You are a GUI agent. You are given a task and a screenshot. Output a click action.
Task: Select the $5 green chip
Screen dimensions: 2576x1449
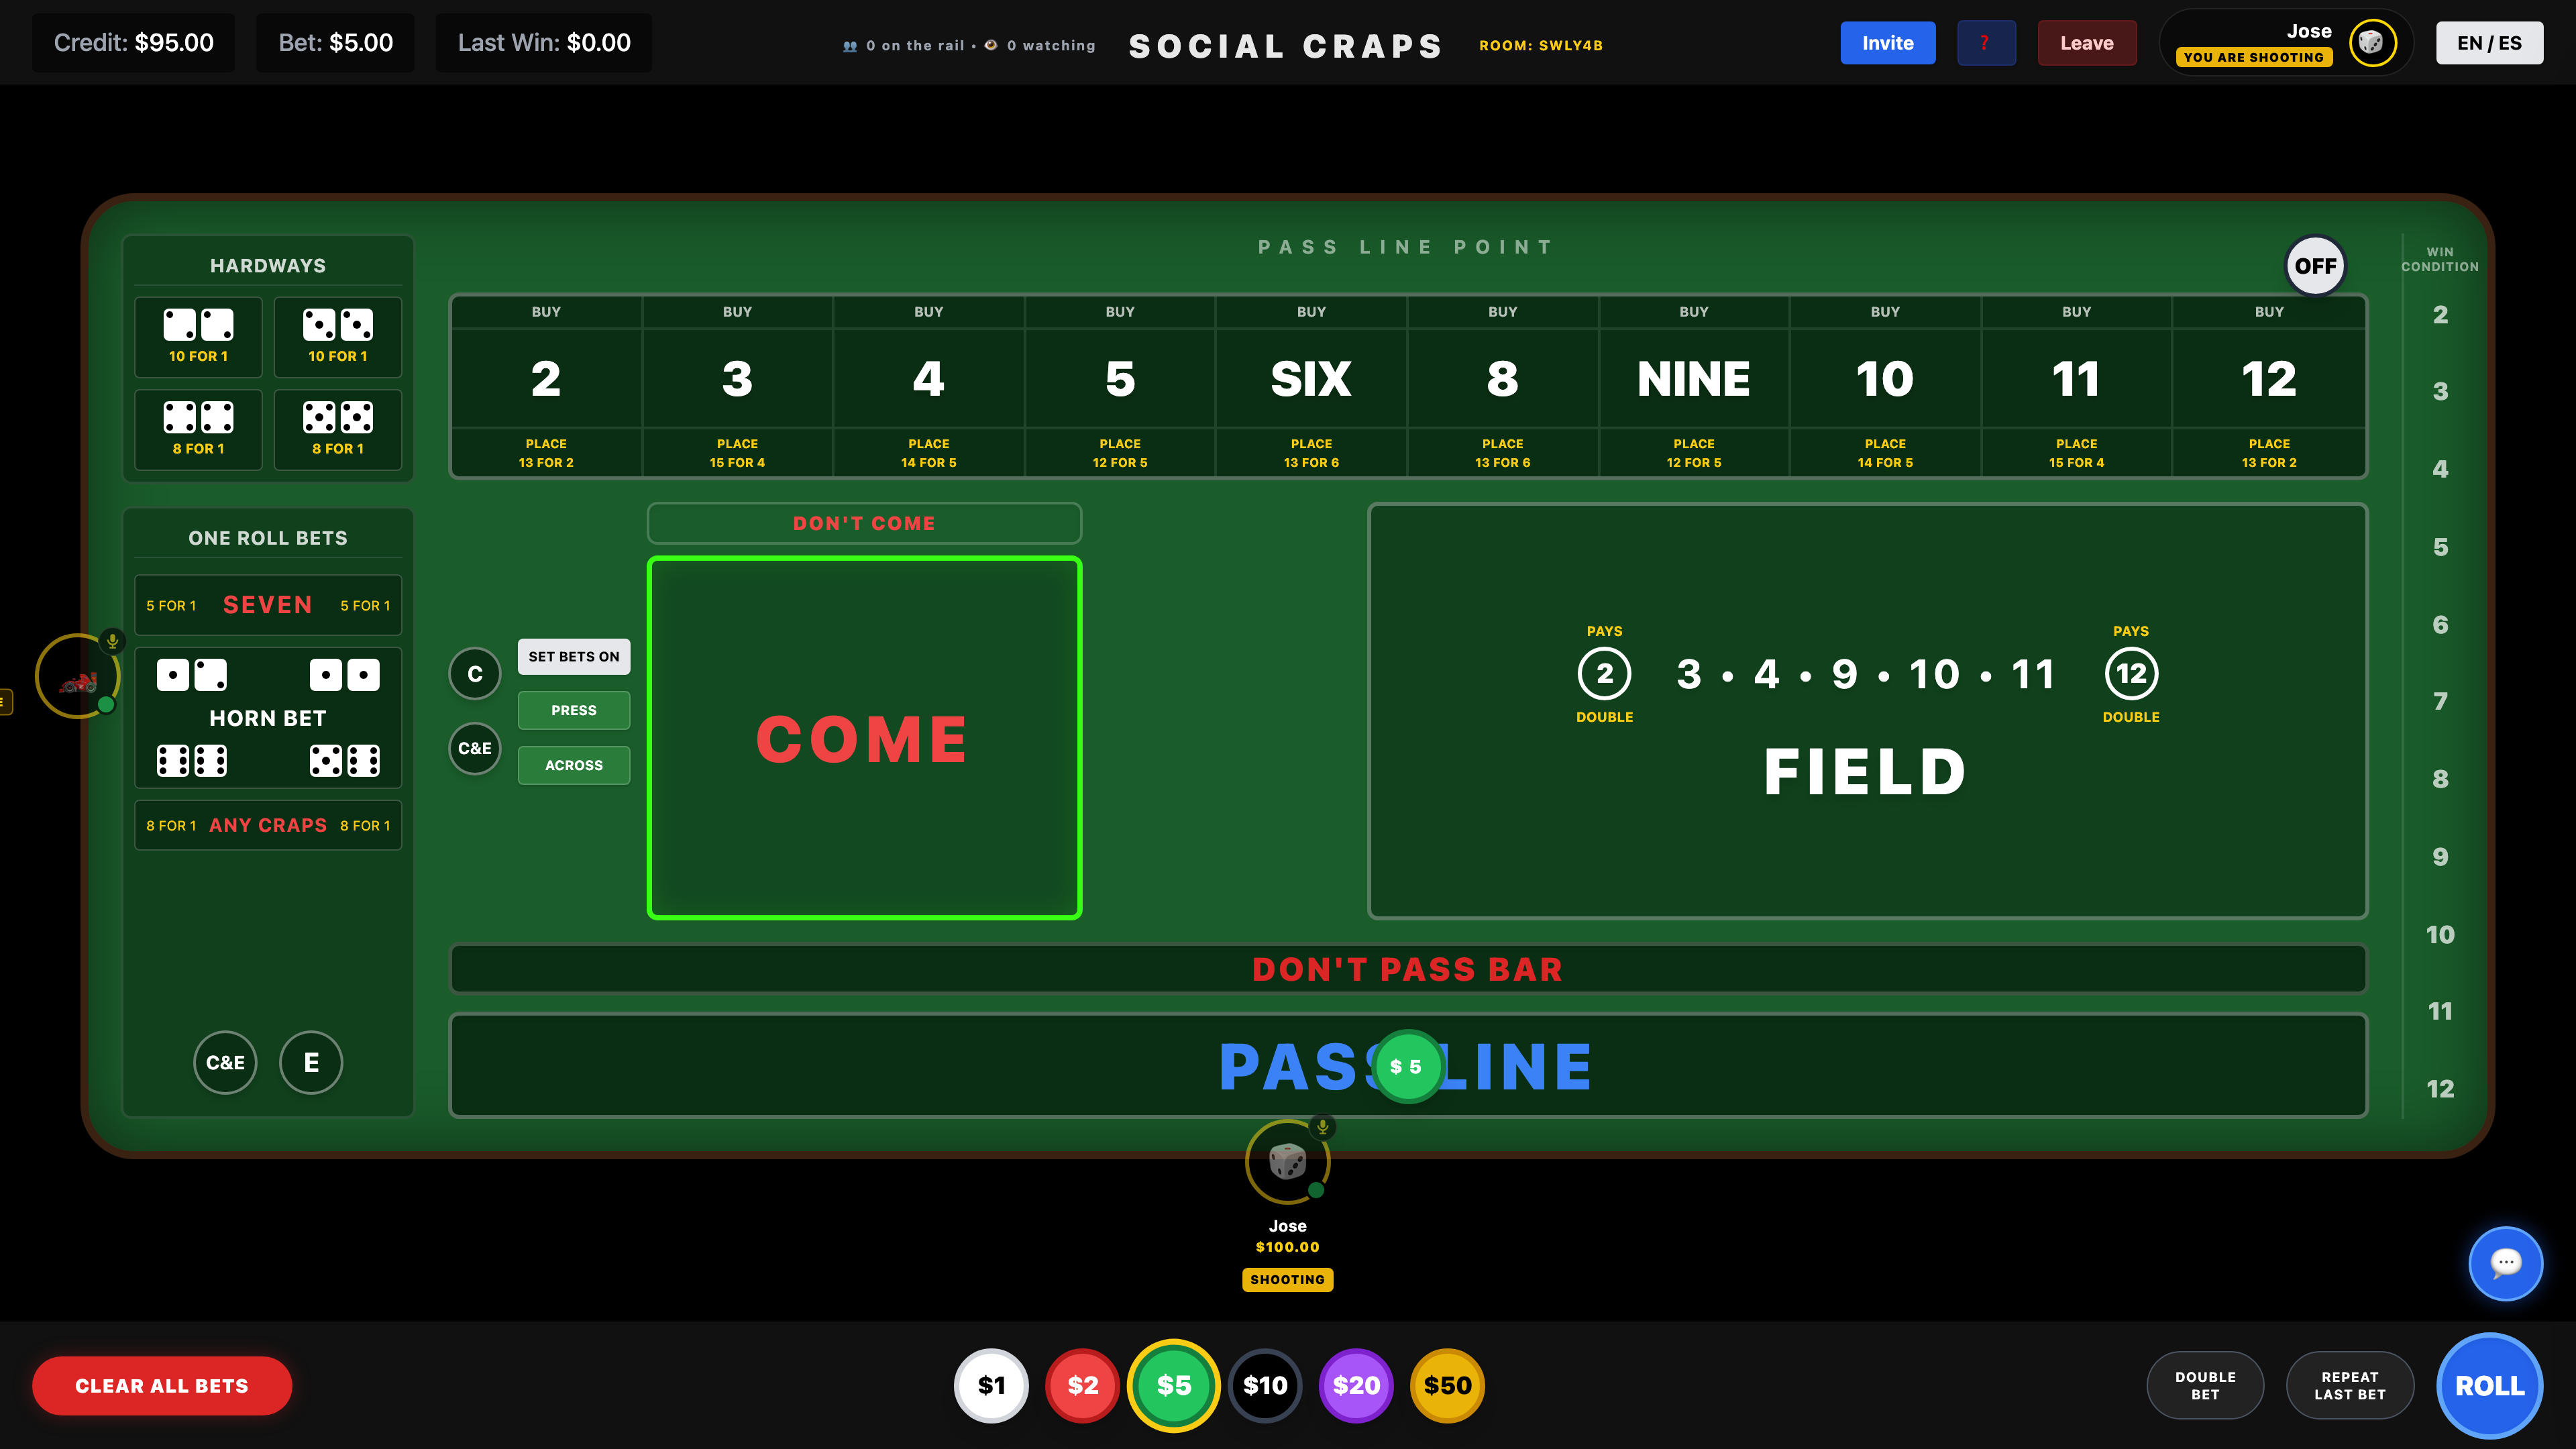coord(1173,1385)
